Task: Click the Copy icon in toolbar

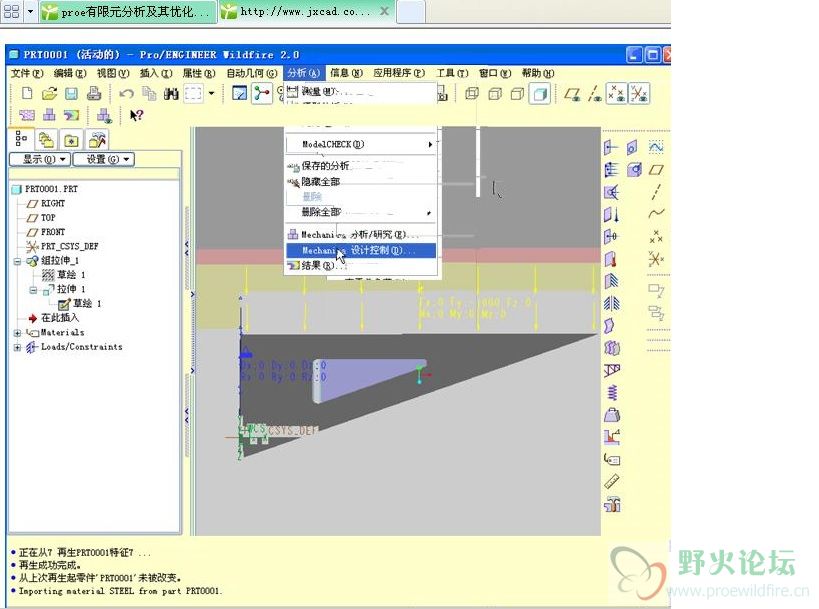Action: [149, 93]
